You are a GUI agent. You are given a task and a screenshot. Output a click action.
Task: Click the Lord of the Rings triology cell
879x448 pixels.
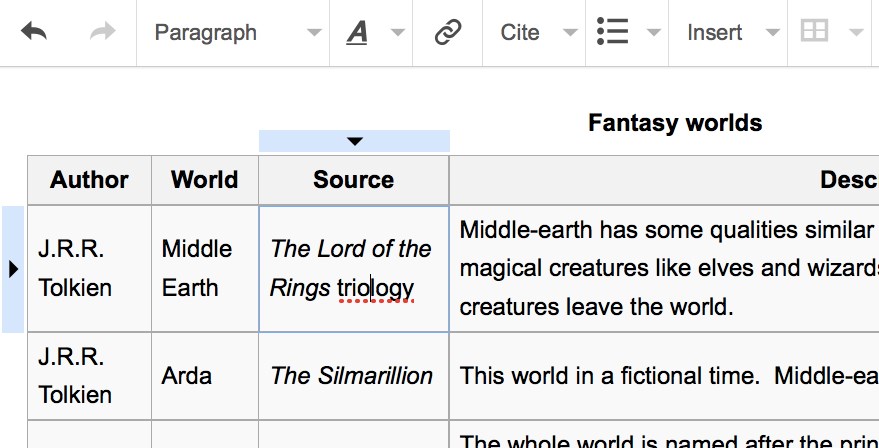coord(354,269)
